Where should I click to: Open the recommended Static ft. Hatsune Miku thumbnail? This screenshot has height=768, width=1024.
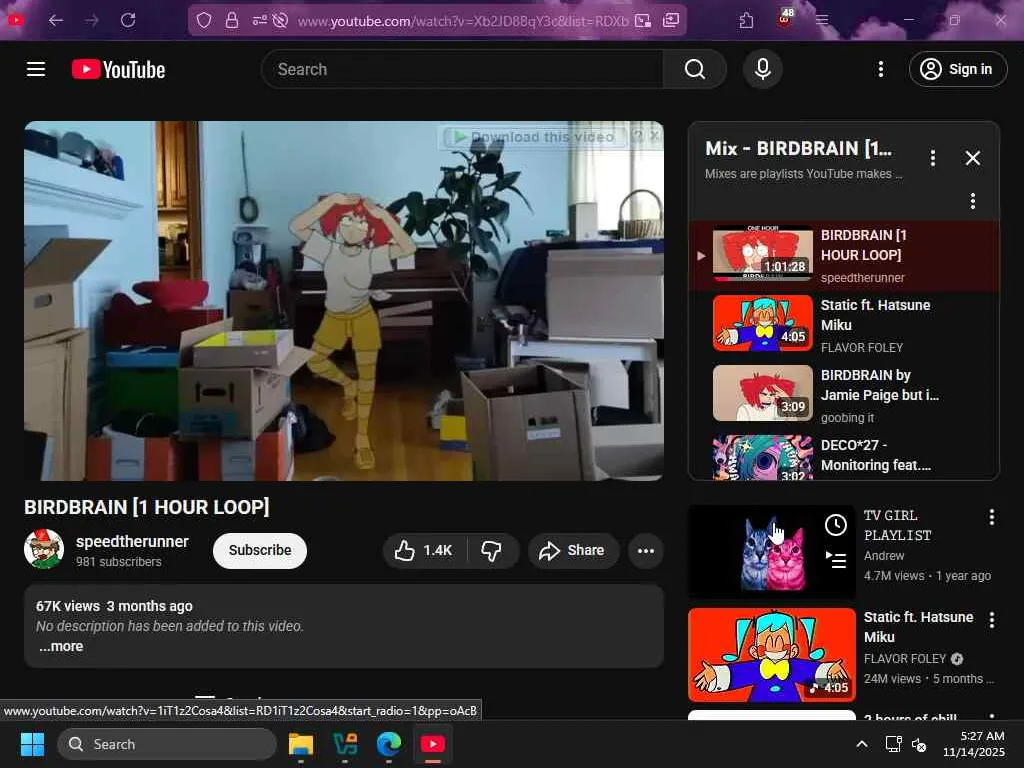pos(772,655)
